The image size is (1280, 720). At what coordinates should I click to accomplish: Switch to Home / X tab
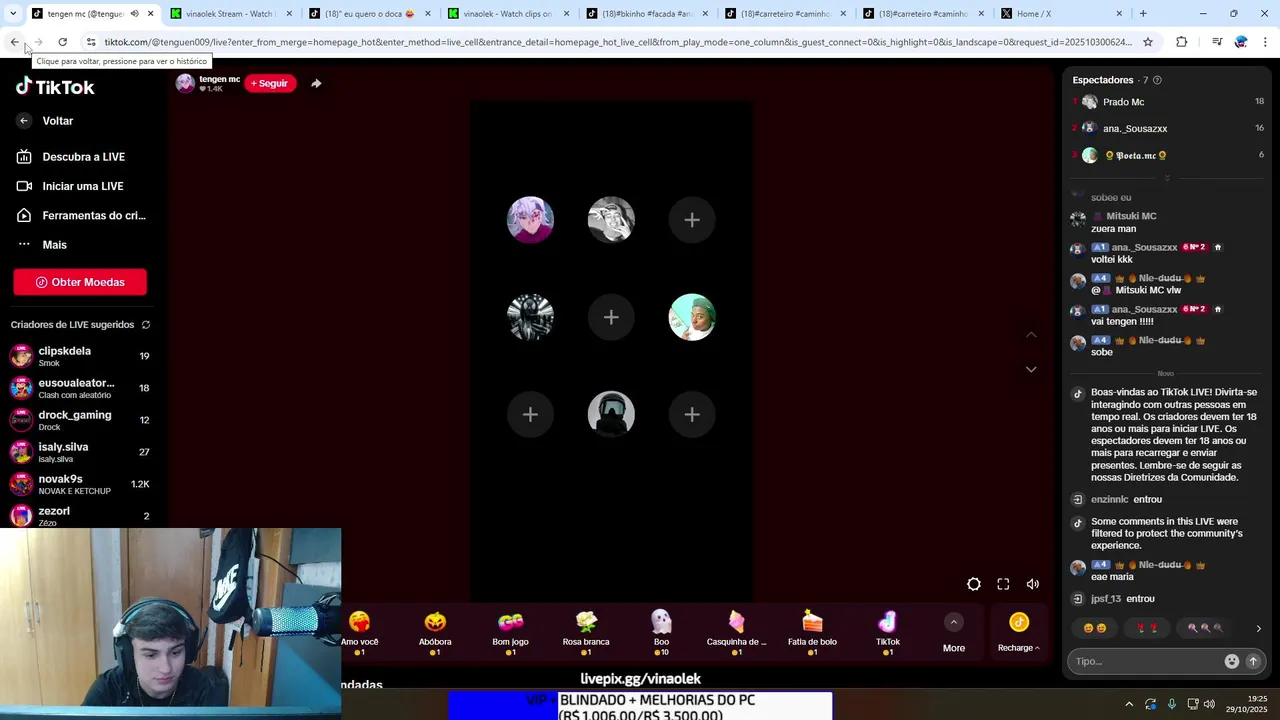click(x=1060, y=14)
